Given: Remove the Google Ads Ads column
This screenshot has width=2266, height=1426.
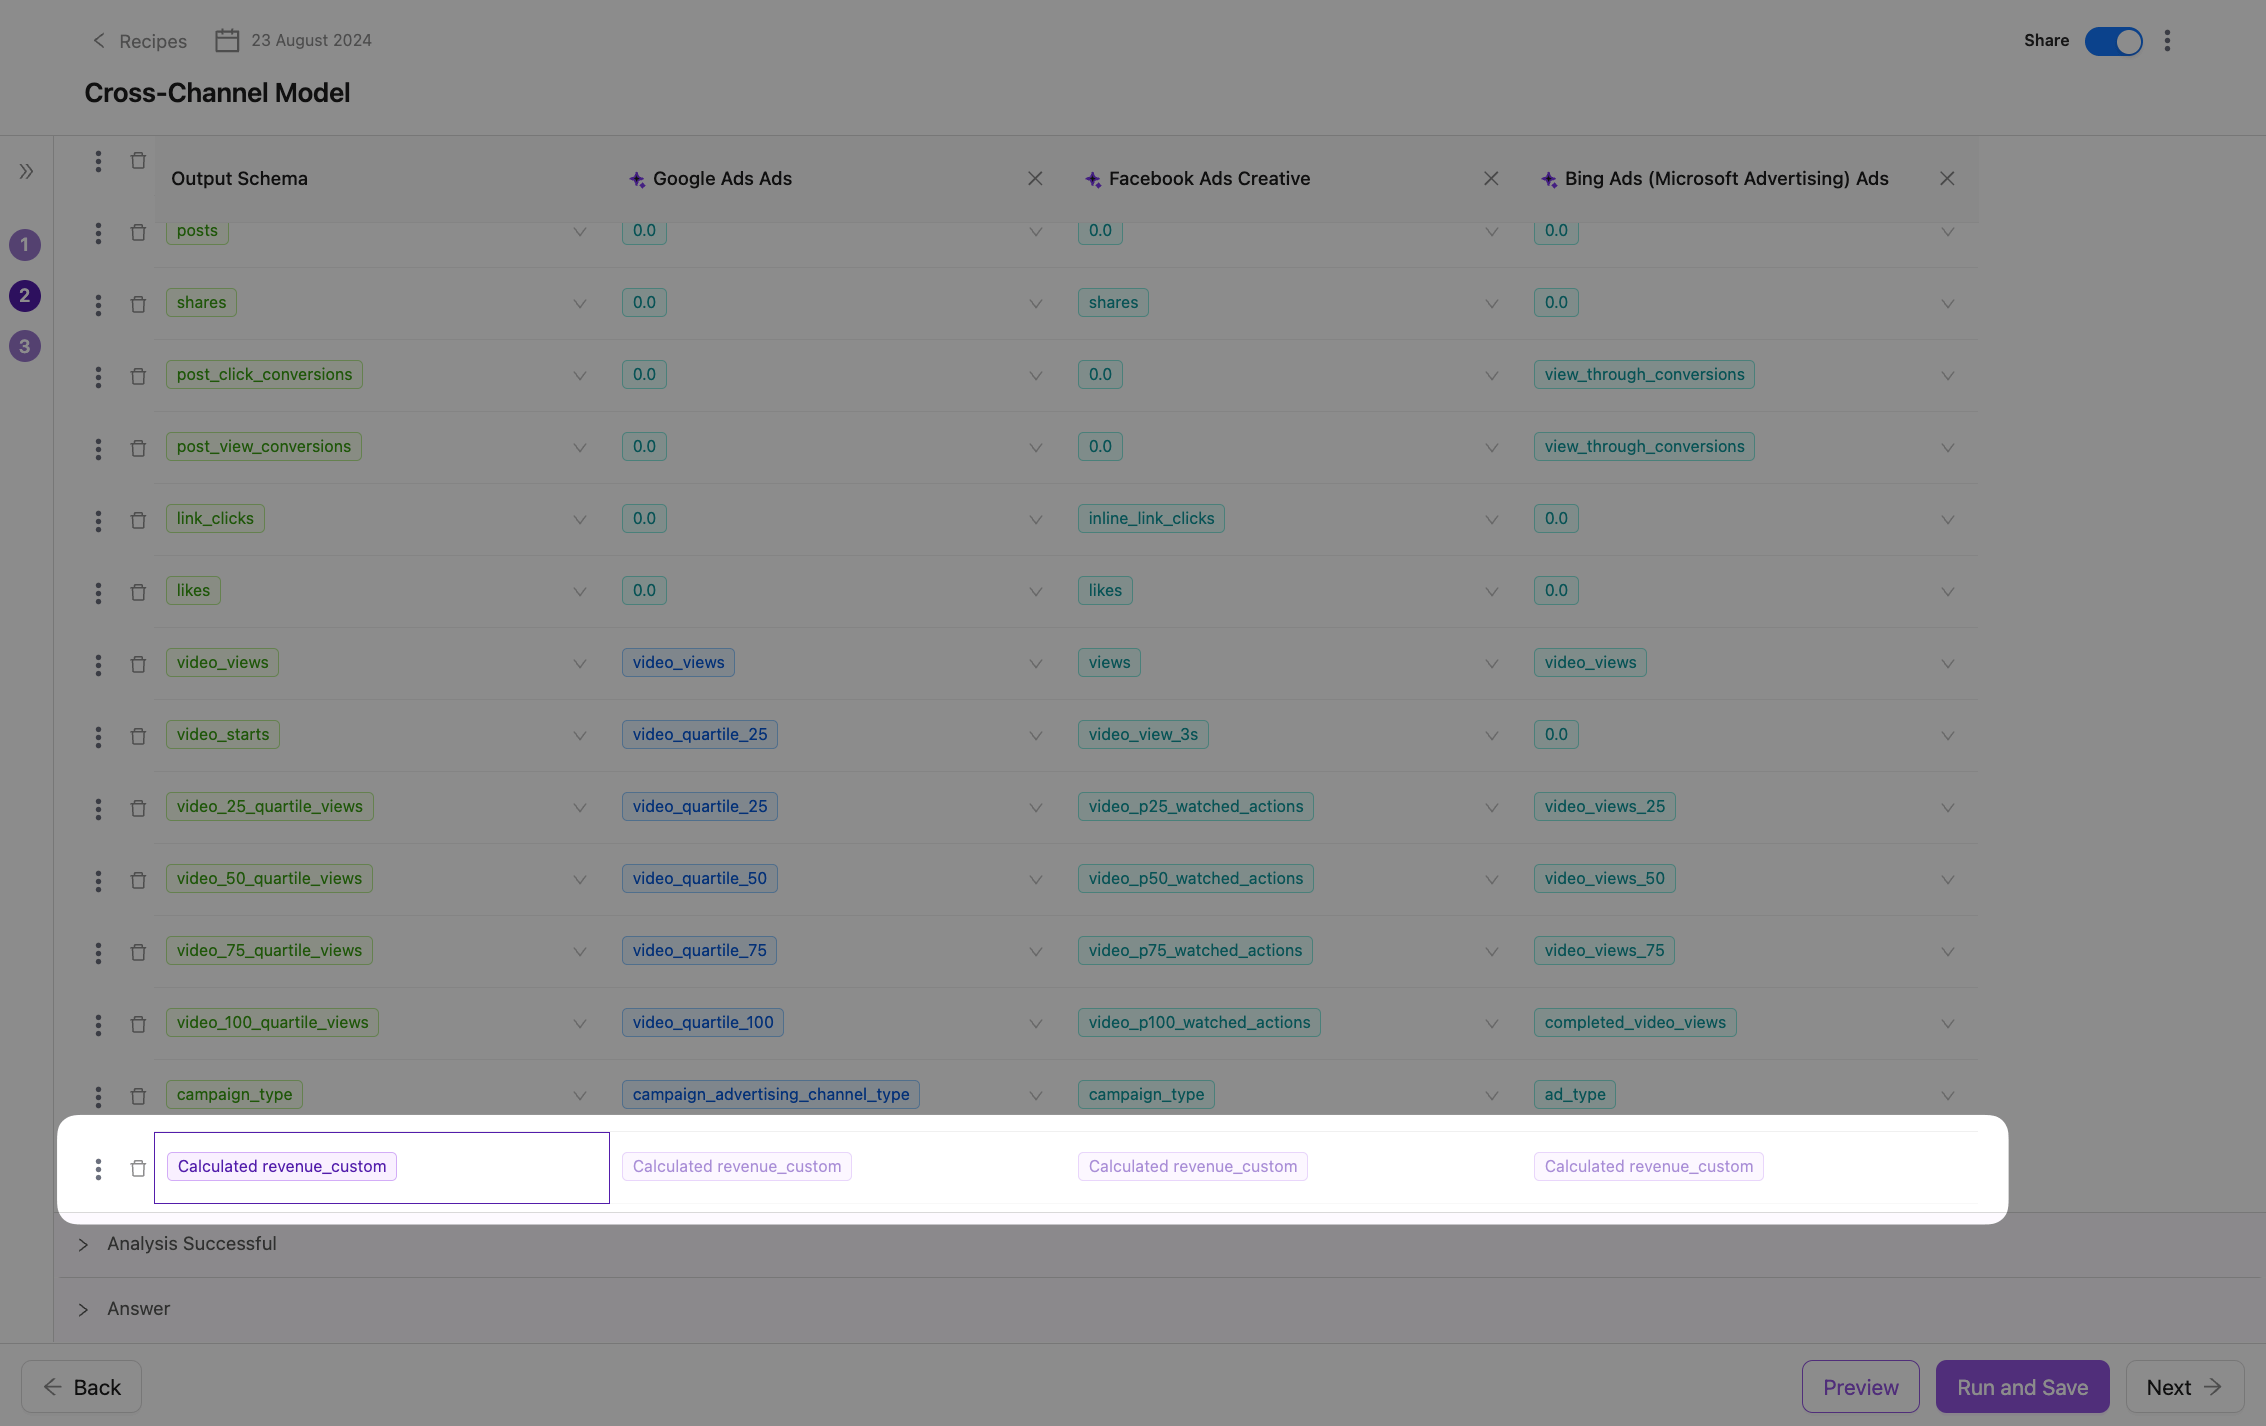Looking at the screenshot, I should (1035, 179).
